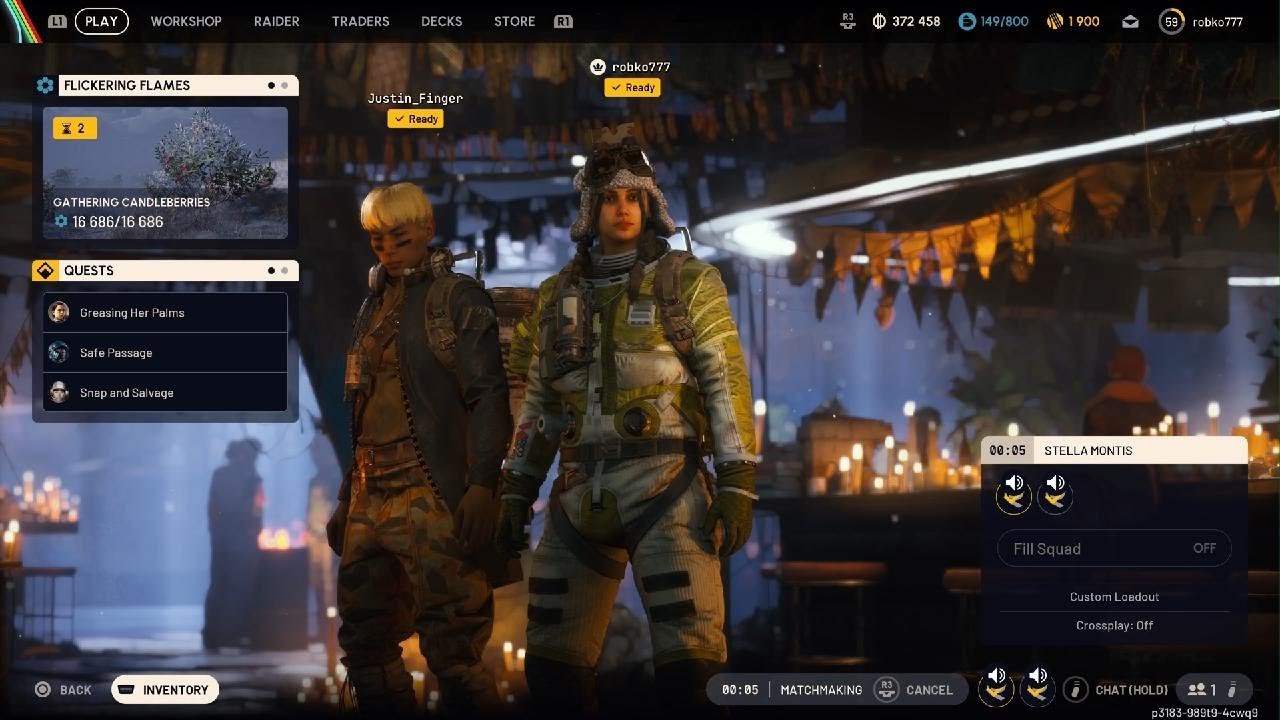Toggle the Fill Squad switch
The height and width of the screenshot is (720, 1280).
coord(1114,548)
